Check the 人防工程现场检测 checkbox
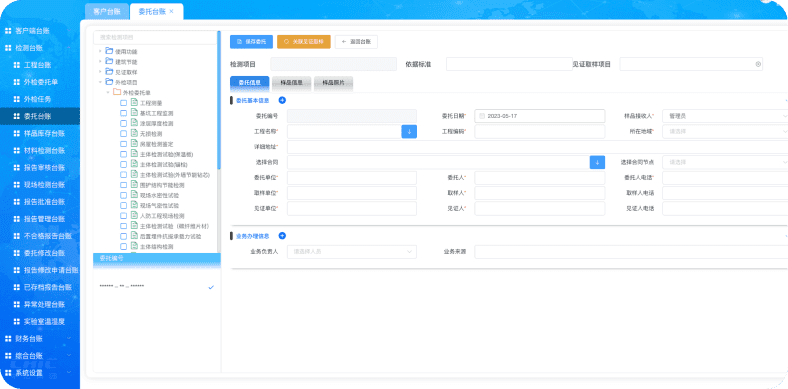Screen dimensions: 788x389 (124, 216)
